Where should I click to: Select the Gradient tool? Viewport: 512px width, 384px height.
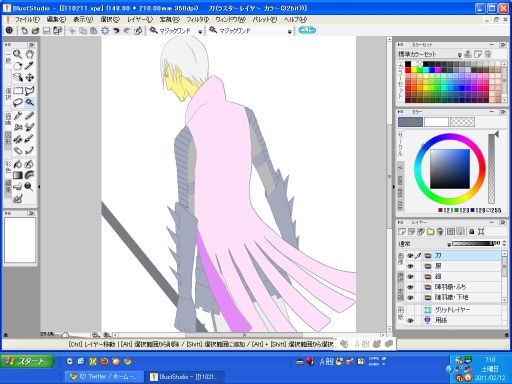coord(18,175)
